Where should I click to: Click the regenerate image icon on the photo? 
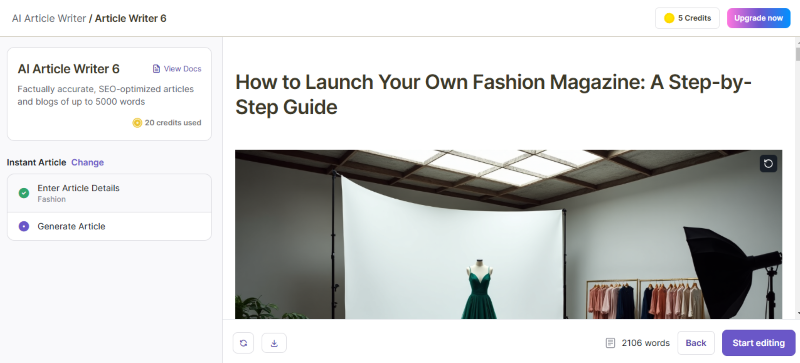coord(768,163)
